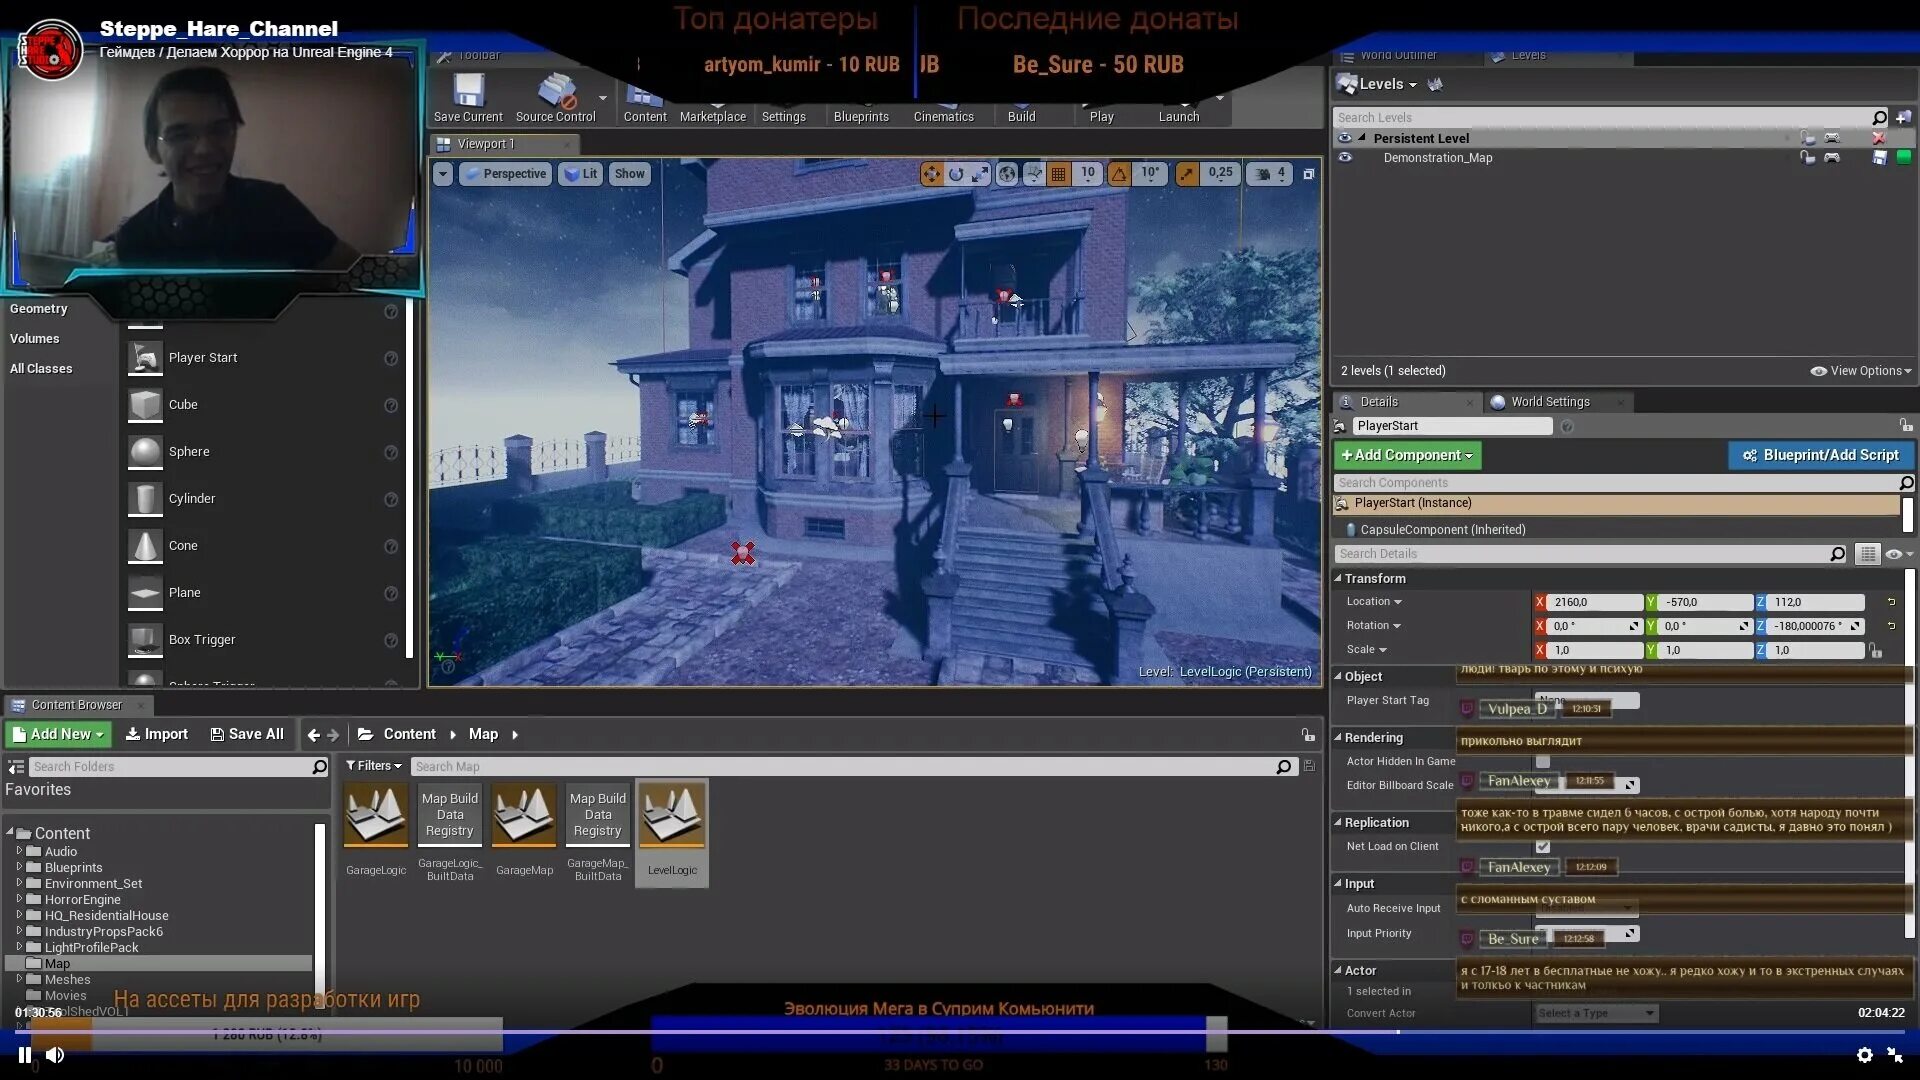The width and height of the screenshot is (1920, 1080).
Task: Toggle visibility of Persistent Level
Action: 1345,138
